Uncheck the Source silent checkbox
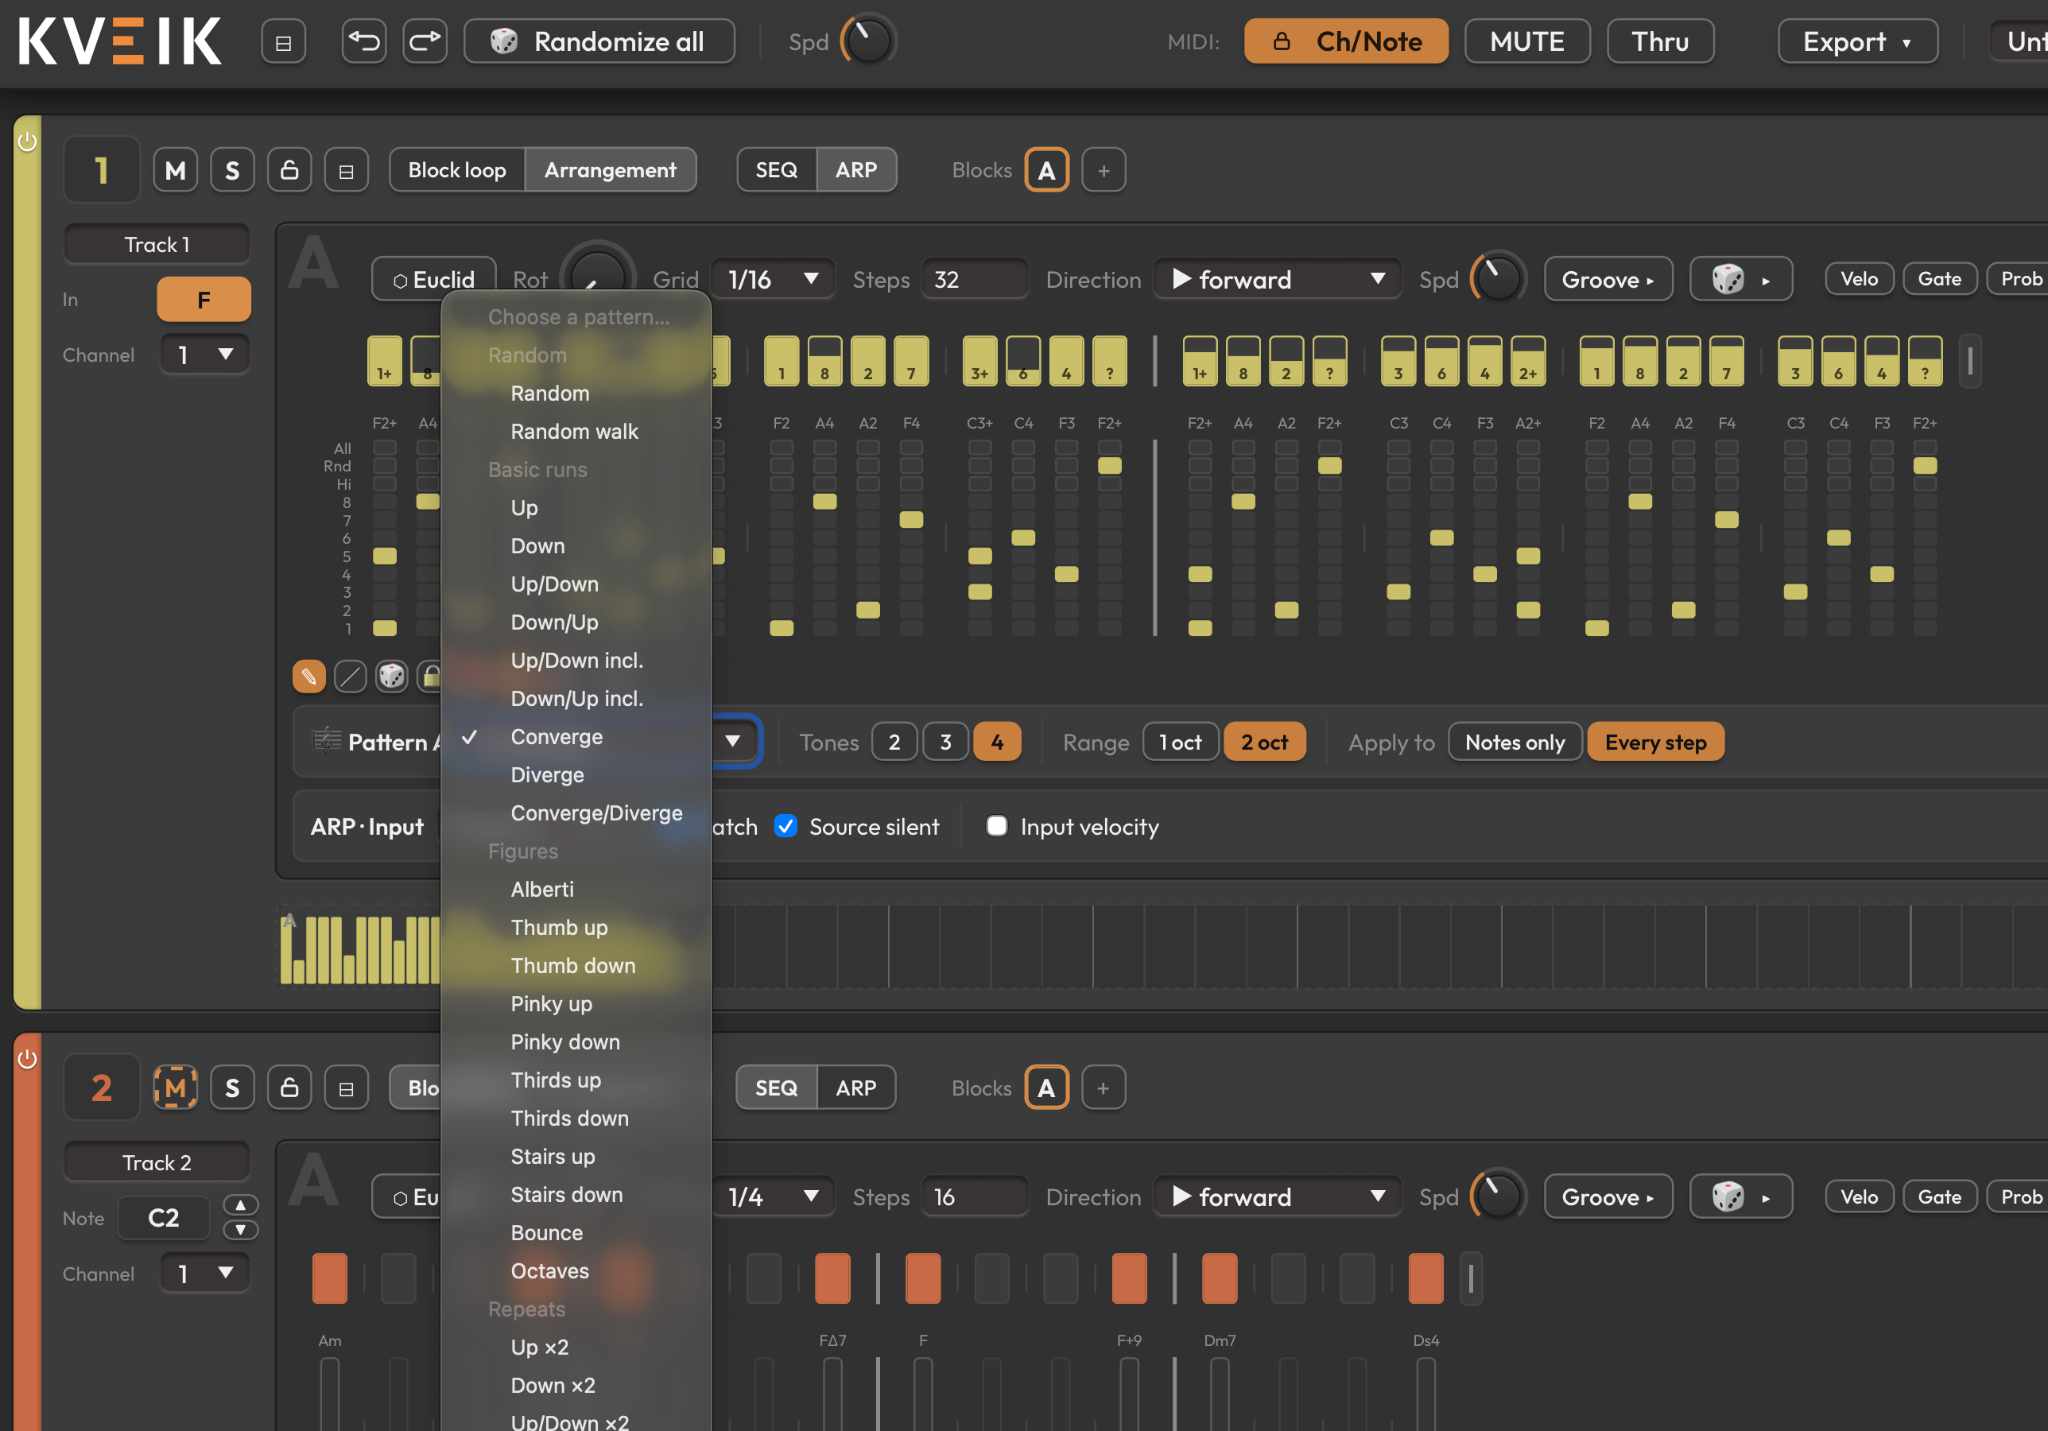 click(786, 826)
